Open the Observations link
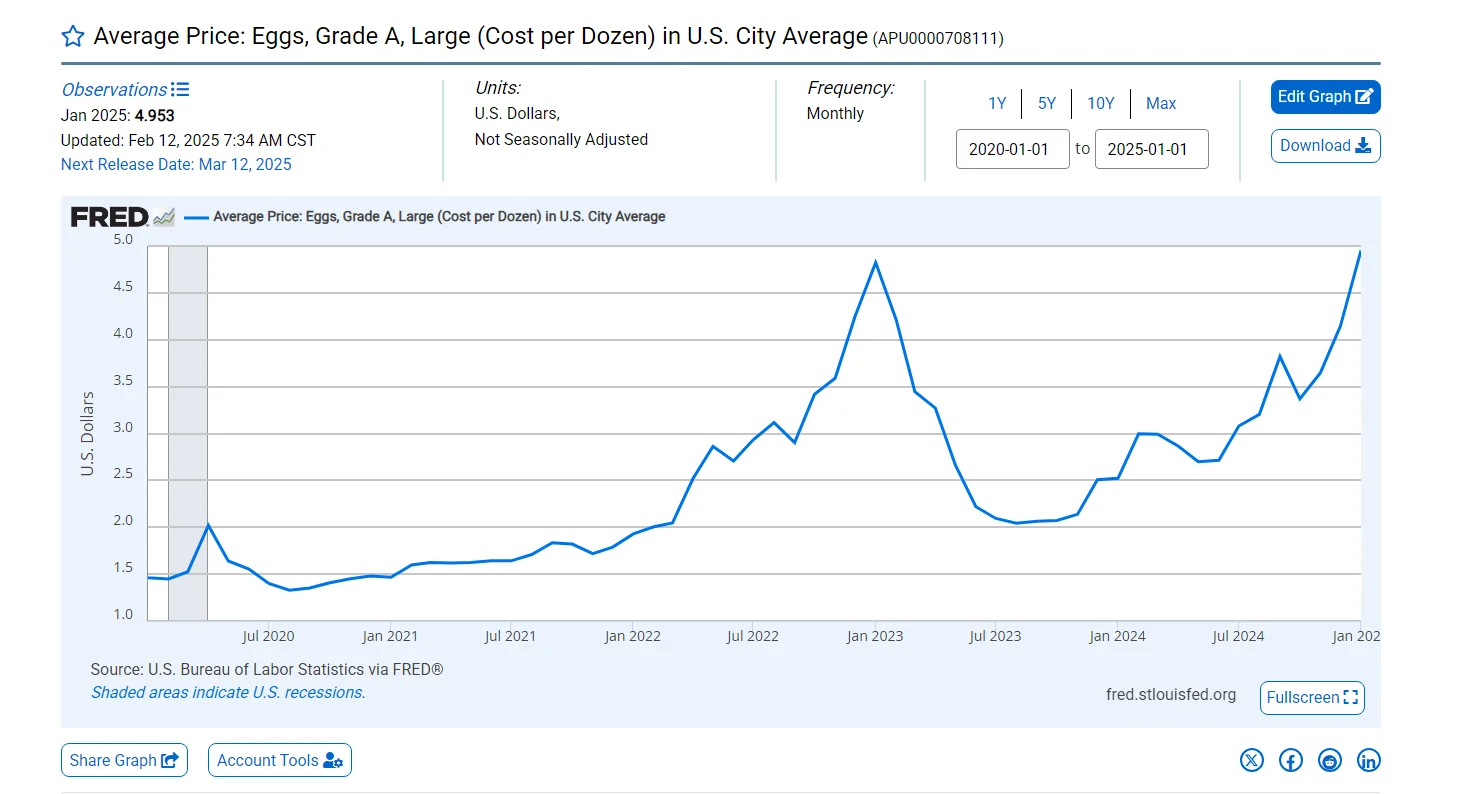1477x794 pixels. pyautogui.click(x=114, y=89)
